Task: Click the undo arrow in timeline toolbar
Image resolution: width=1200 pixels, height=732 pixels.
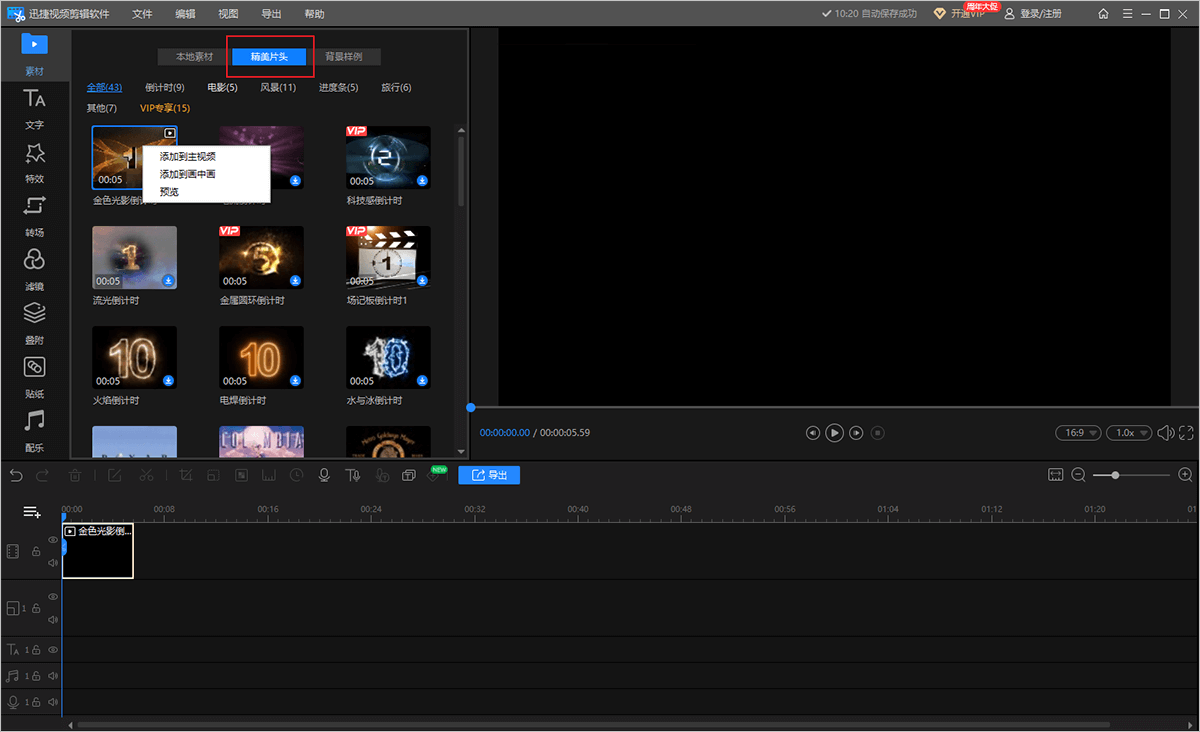Action: point(16,475)
